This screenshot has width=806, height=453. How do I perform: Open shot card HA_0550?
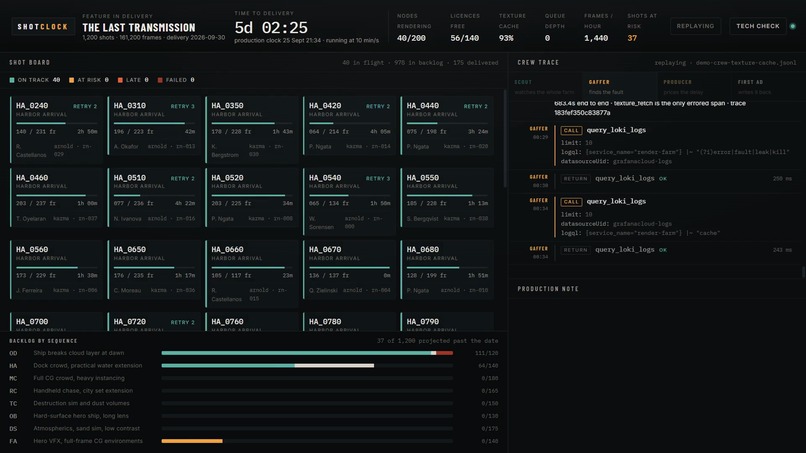pos(447,198)
